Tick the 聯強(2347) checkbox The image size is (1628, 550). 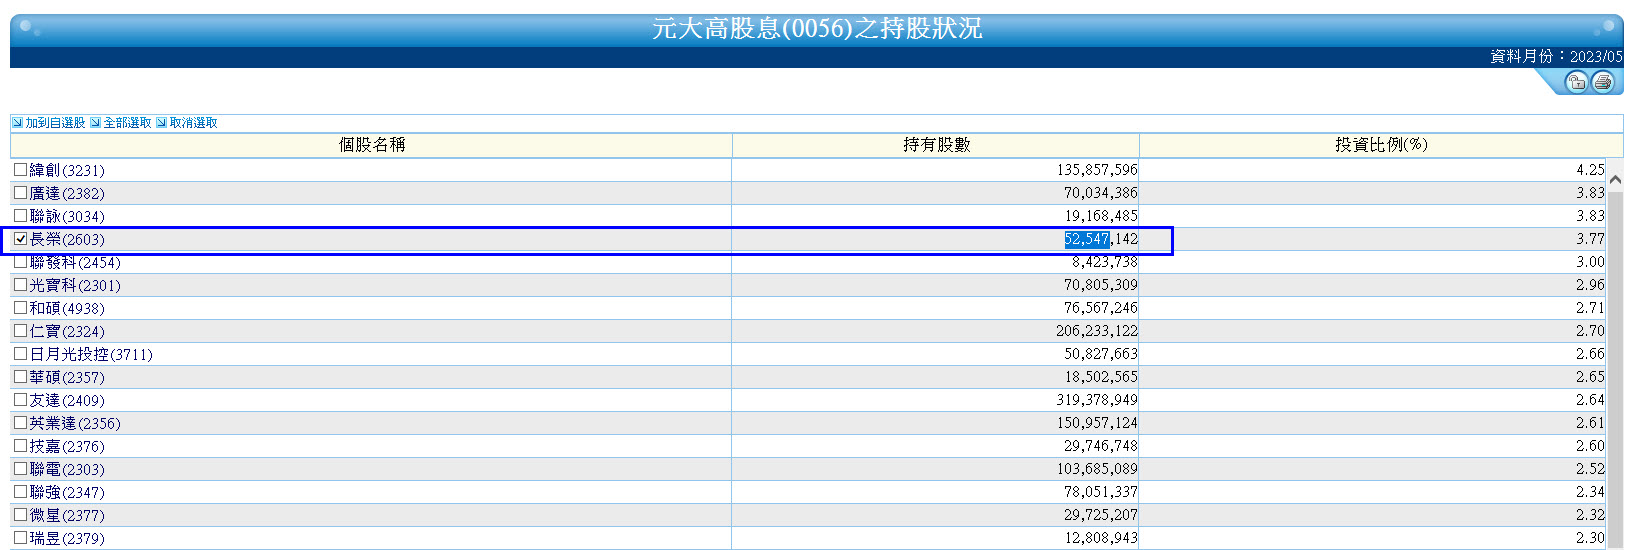pyautogui.click(x=20, y=492)
